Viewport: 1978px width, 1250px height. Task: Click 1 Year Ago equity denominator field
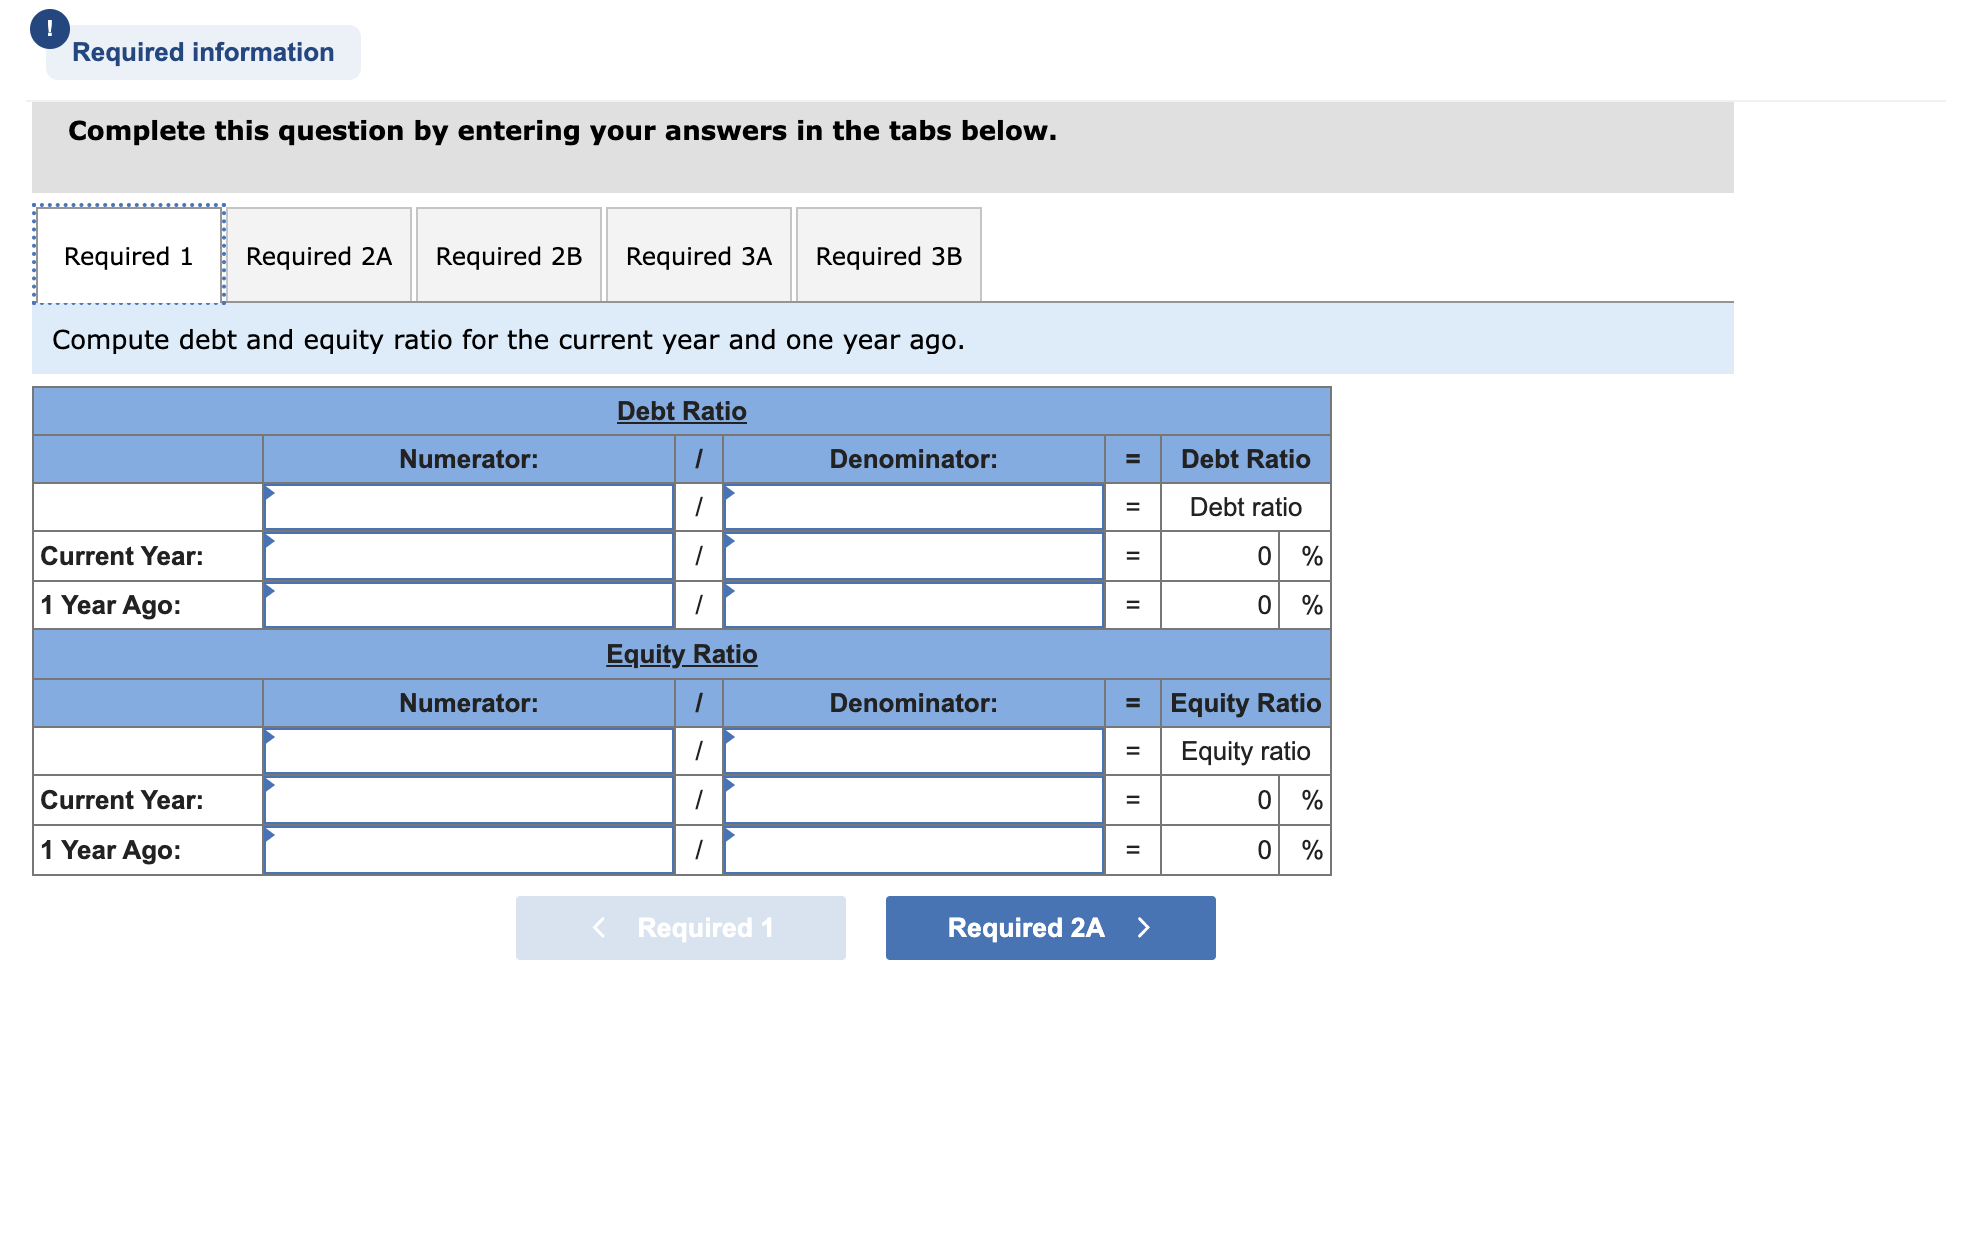coord(913,851)
